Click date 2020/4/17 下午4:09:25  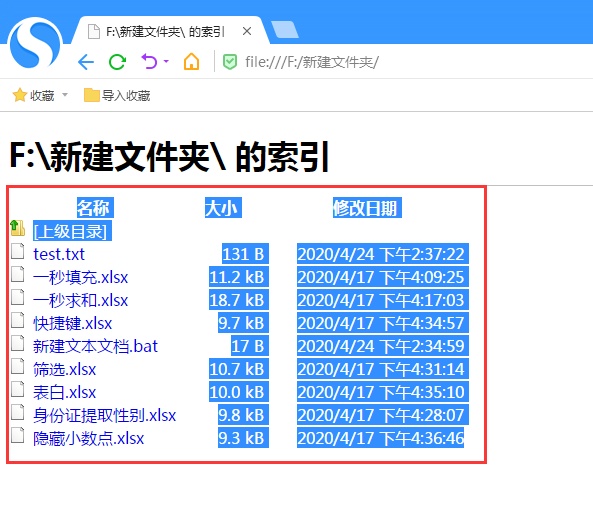(383, 277)
